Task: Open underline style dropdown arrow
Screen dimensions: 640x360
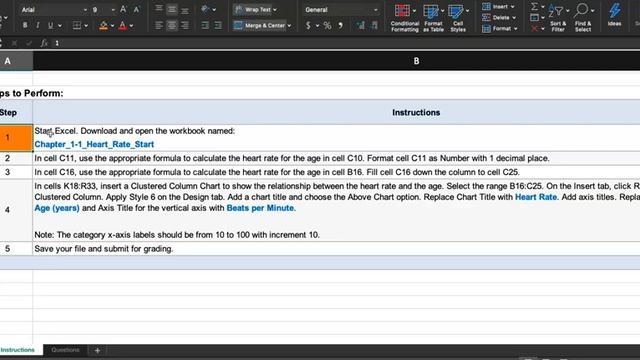Action: click(x=60, y=26)
